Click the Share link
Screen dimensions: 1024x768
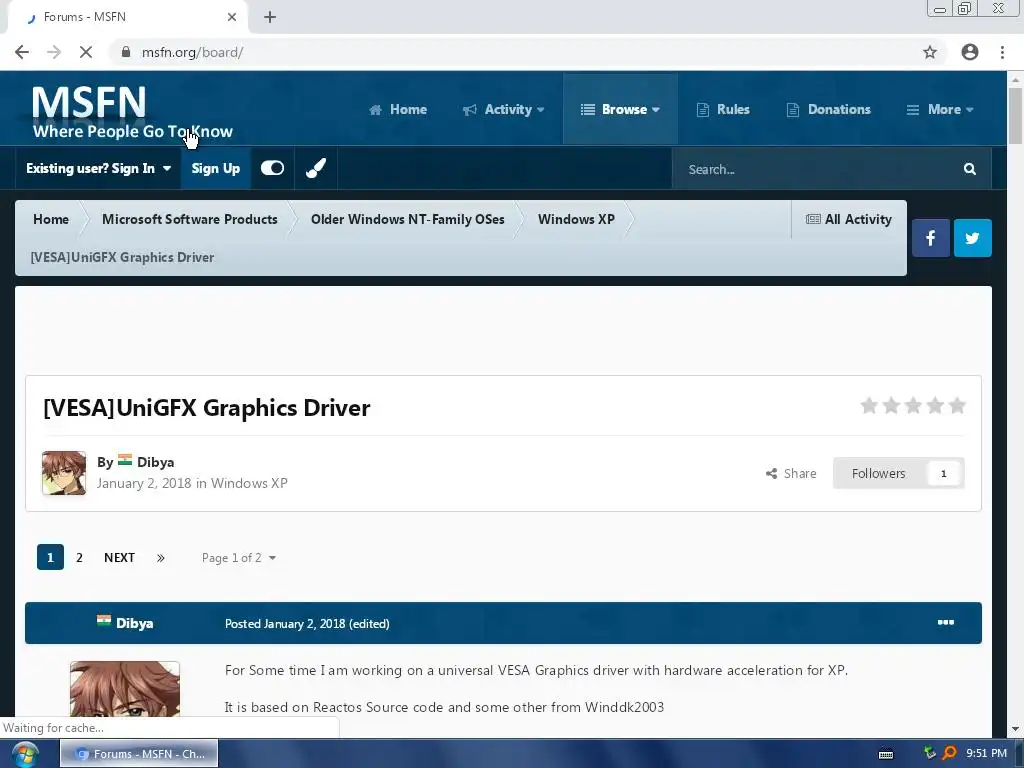(x=791, y=473)
